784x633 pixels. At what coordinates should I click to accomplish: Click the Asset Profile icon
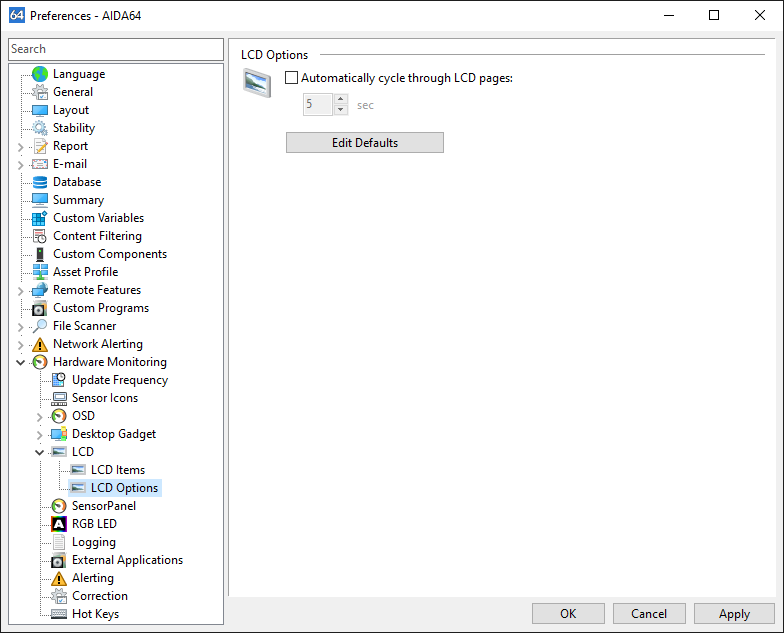click(x=40, y=272)
